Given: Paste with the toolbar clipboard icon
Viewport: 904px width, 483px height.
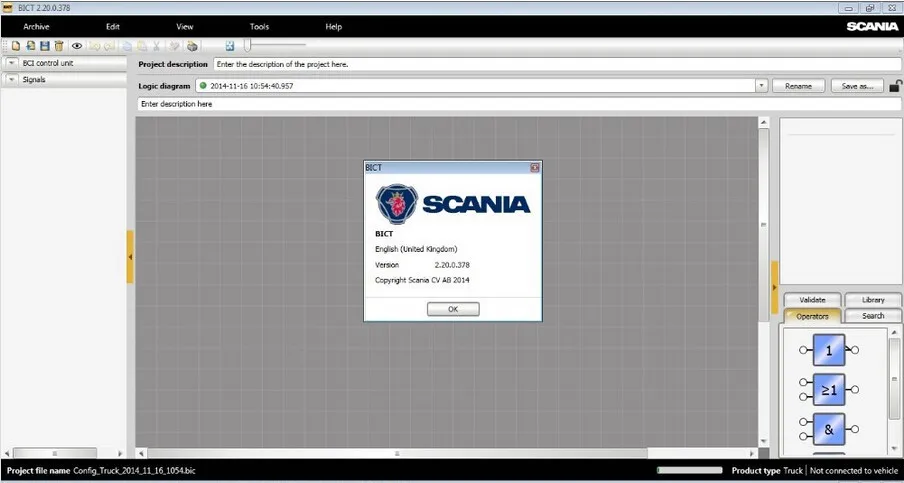Looking at the screenshot, I should (x=141, y=46).
